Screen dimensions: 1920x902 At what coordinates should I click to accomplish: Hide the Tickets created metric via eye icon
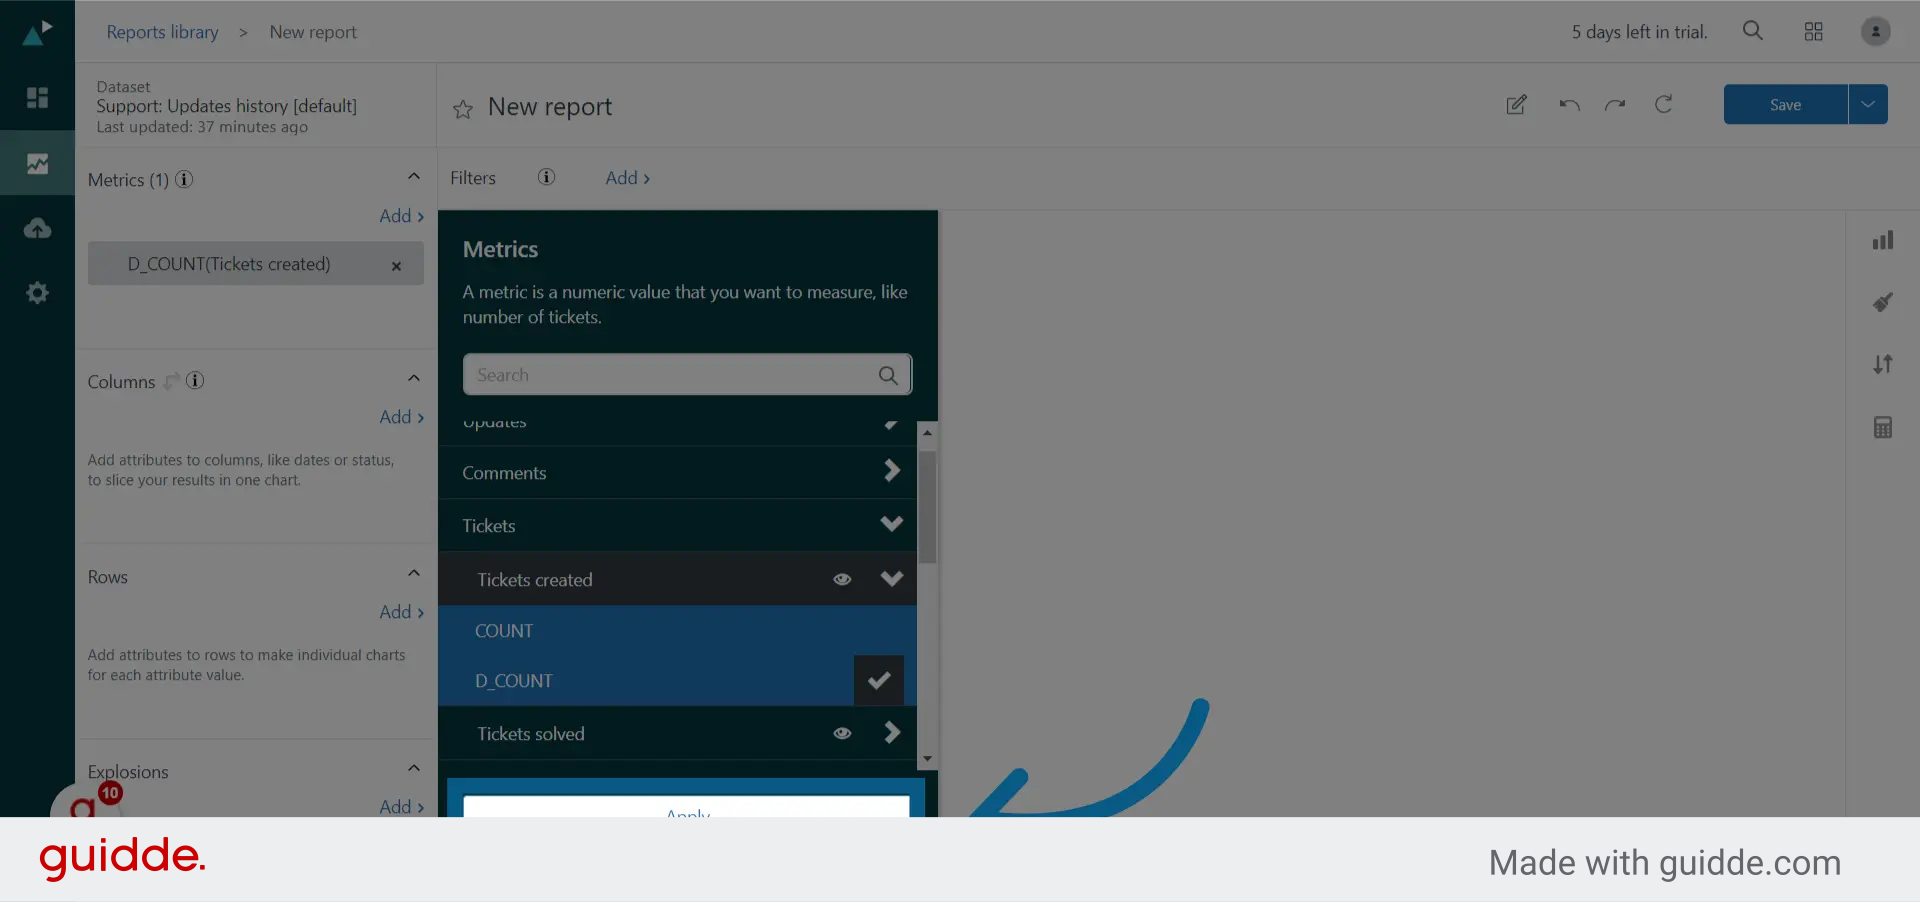click(843, 579)
